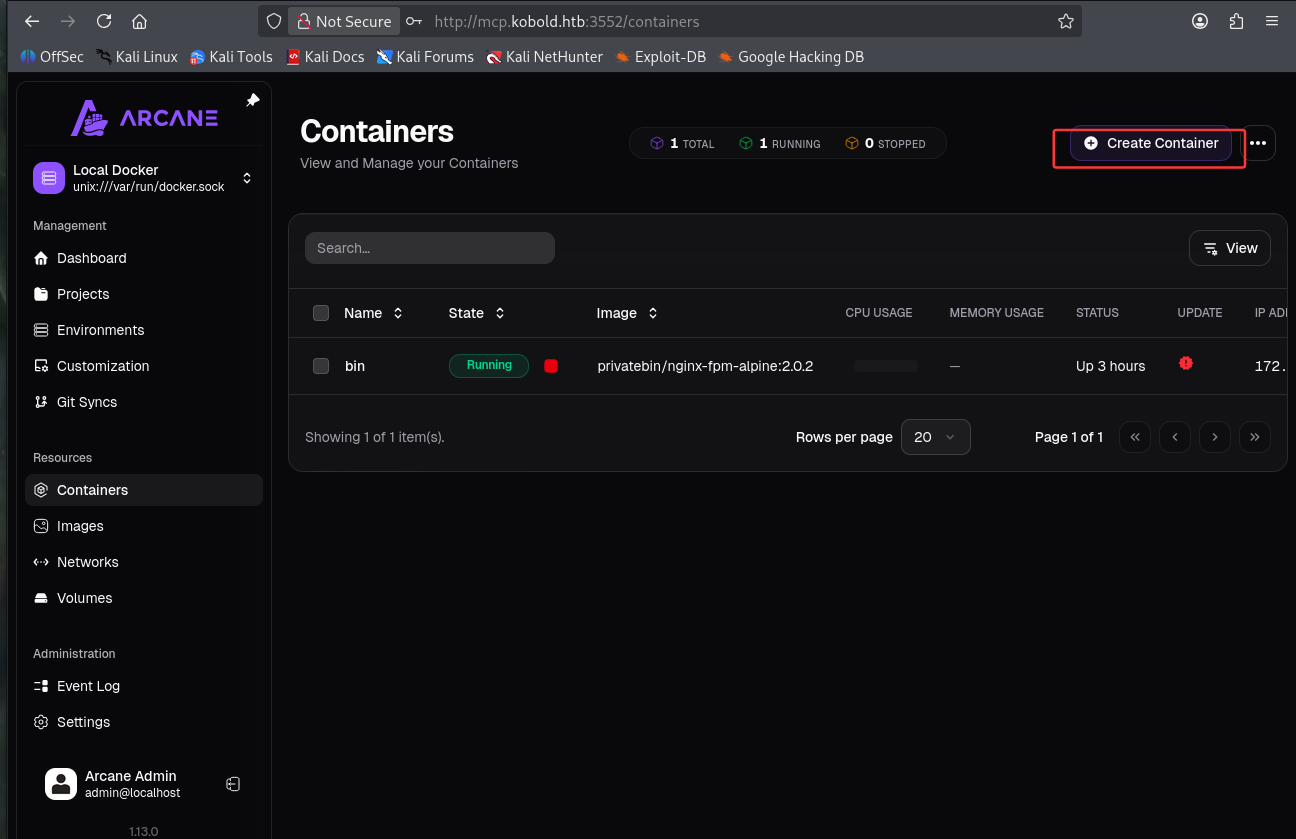Click the Arcane logo in sidebar
Screen dimensions: 1296x839
[144, 117]
